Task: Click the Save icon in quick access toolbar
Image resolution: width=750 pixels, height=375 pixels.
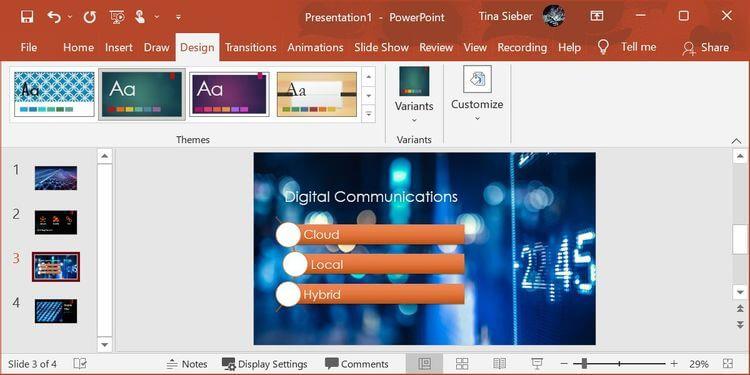Action: tap(27, 17)
